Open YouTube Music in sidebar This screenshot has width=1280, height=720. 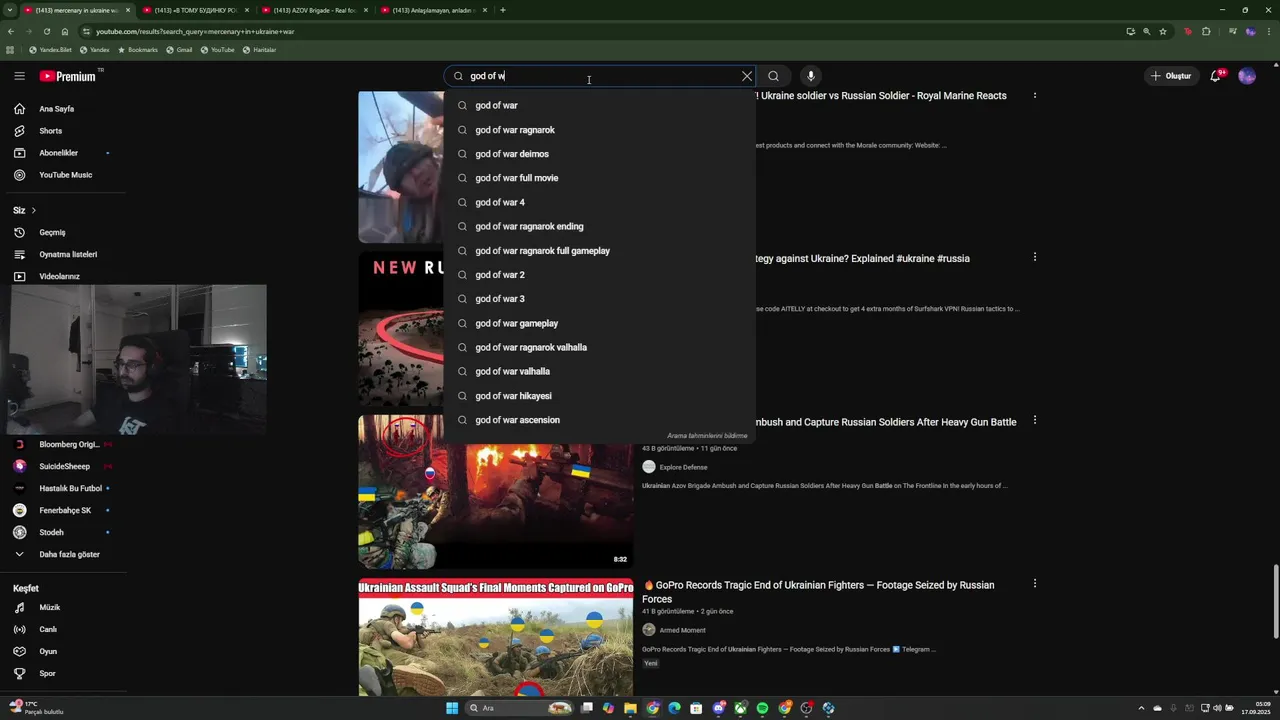tap(63, 175)
